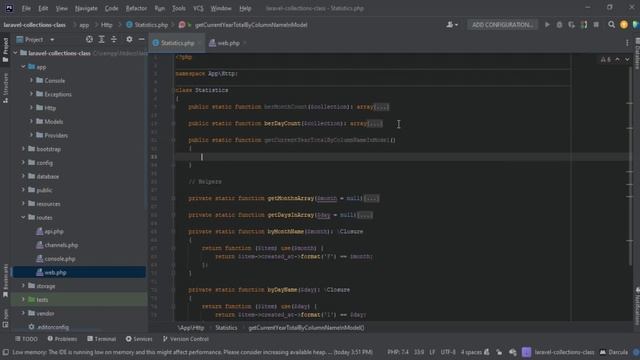640x360 pixels.
Task: Expand the storage folder
Action: 23,286
